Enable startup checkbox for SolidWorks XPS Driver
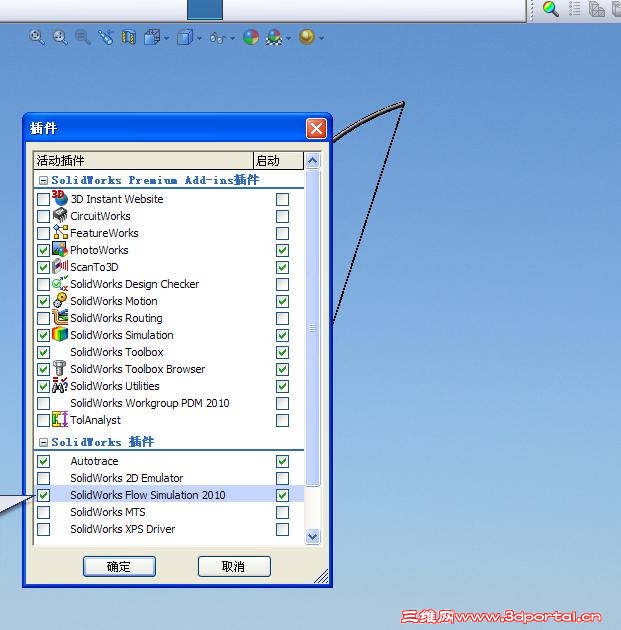621x630 pixels. (x=282, y=530)
